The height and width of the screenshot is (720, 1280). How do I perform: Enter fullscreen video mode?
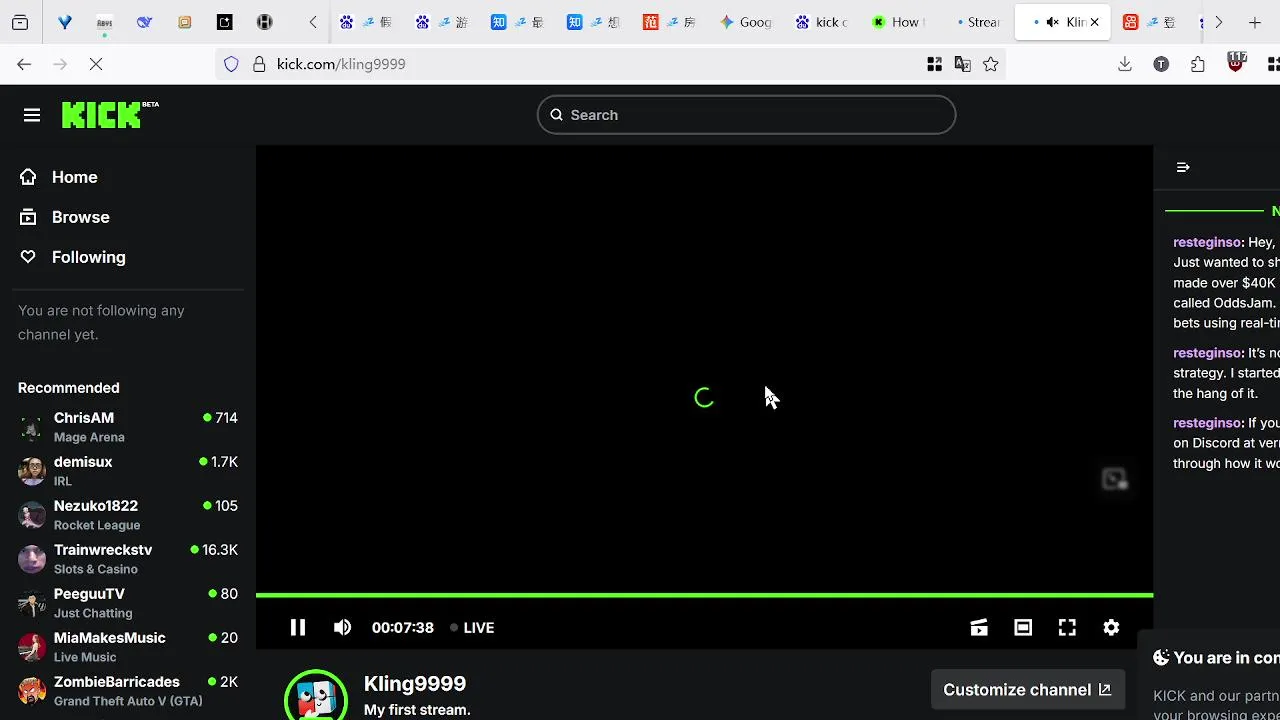click(1067, 627)
